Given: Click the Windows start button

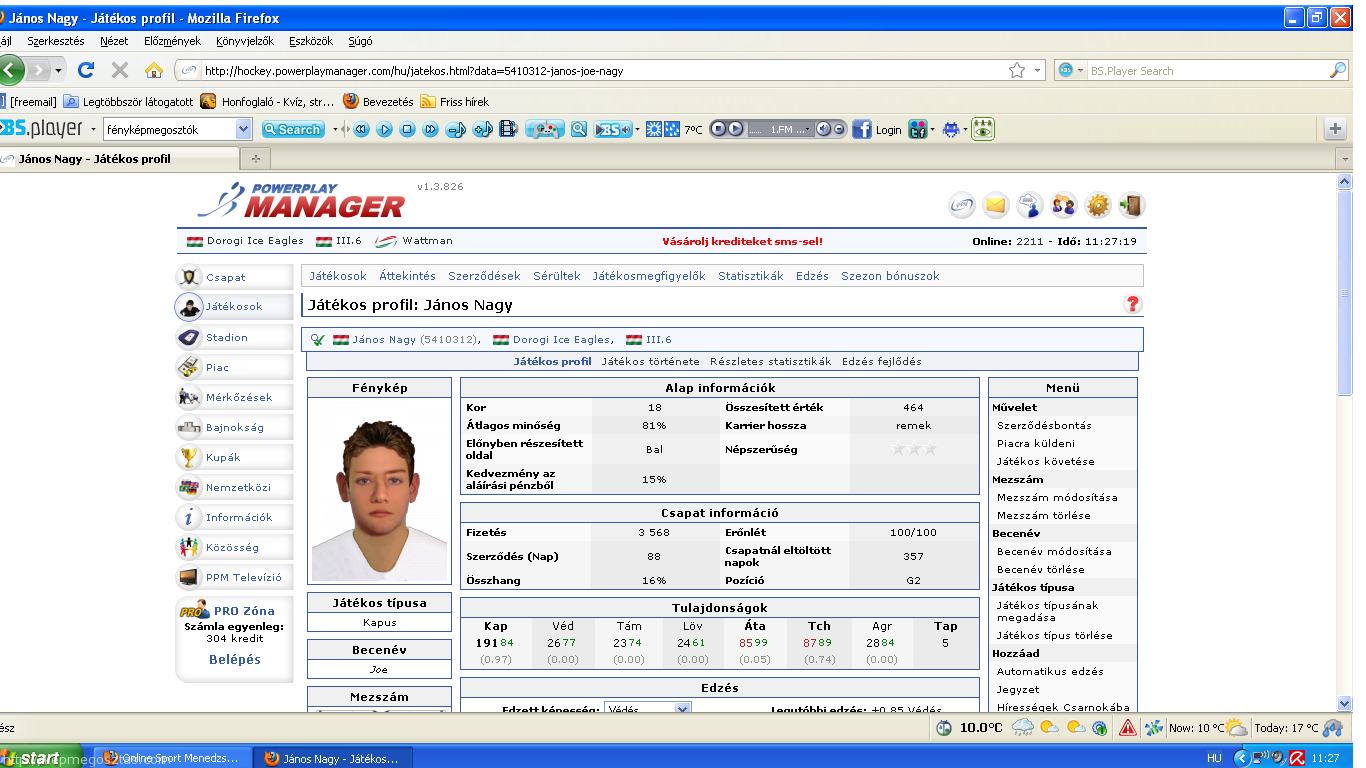Looking at the screenshot, I should pyautogui.click(x=41, y=758).
